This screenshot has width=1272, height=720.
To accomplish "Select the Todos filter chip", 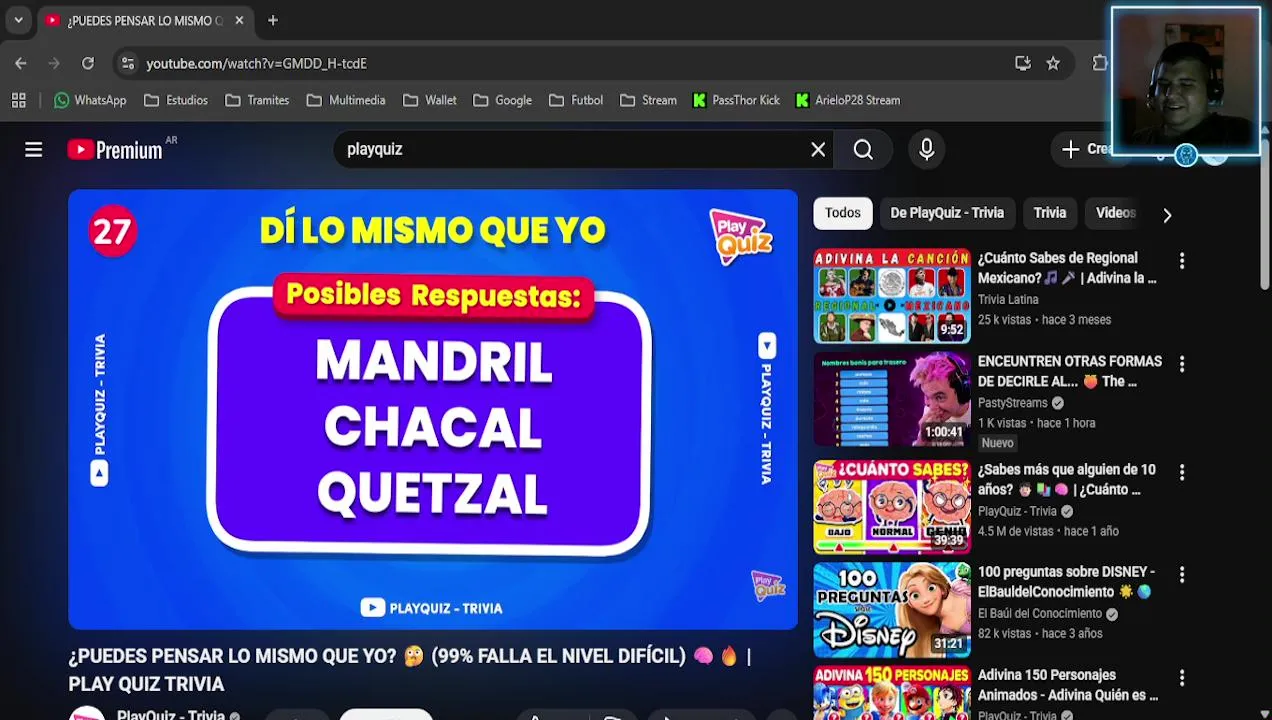I will 842,213.
